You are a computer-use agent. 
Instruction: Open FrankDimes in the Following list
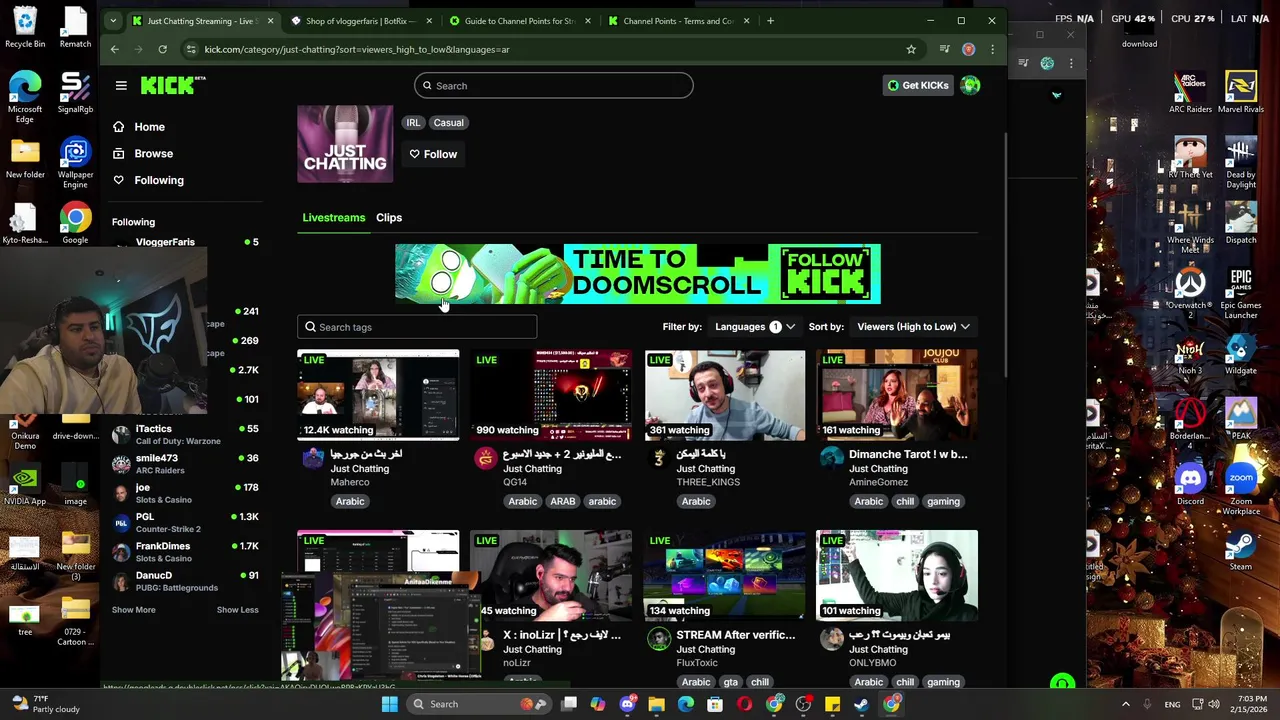pyautogui.click(x=186, y=552)
